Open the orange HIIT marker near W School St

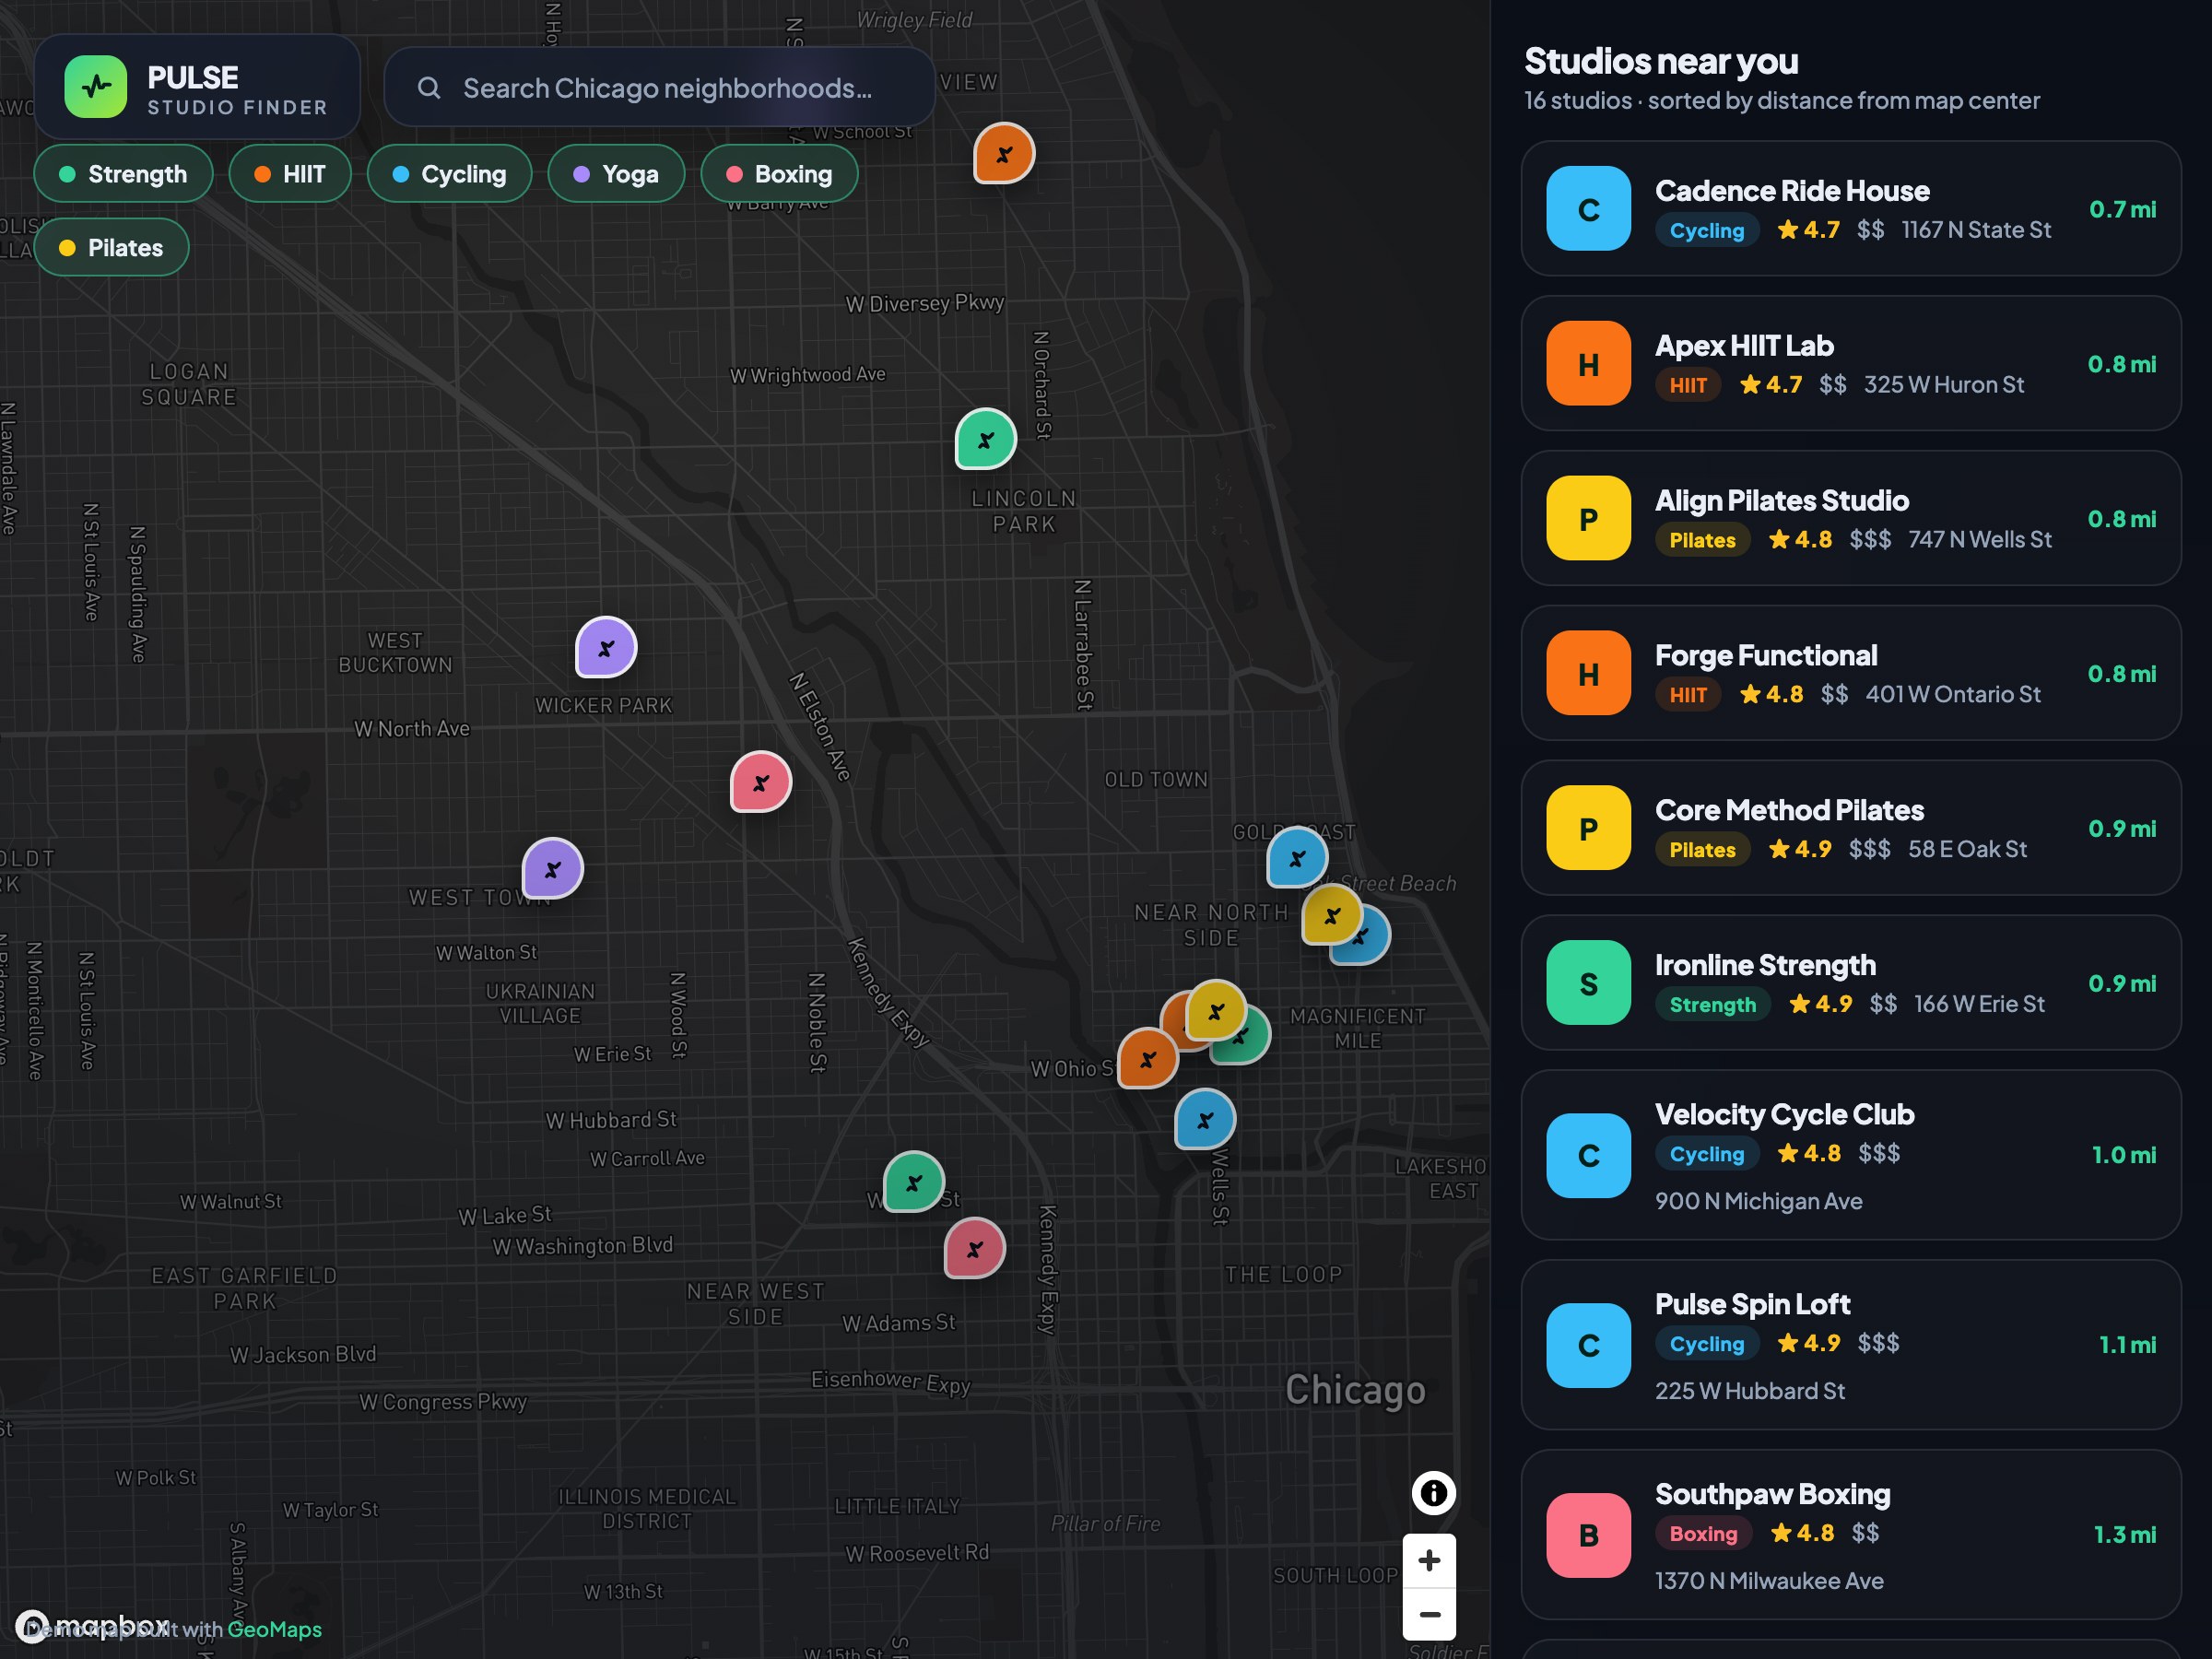1004,154
